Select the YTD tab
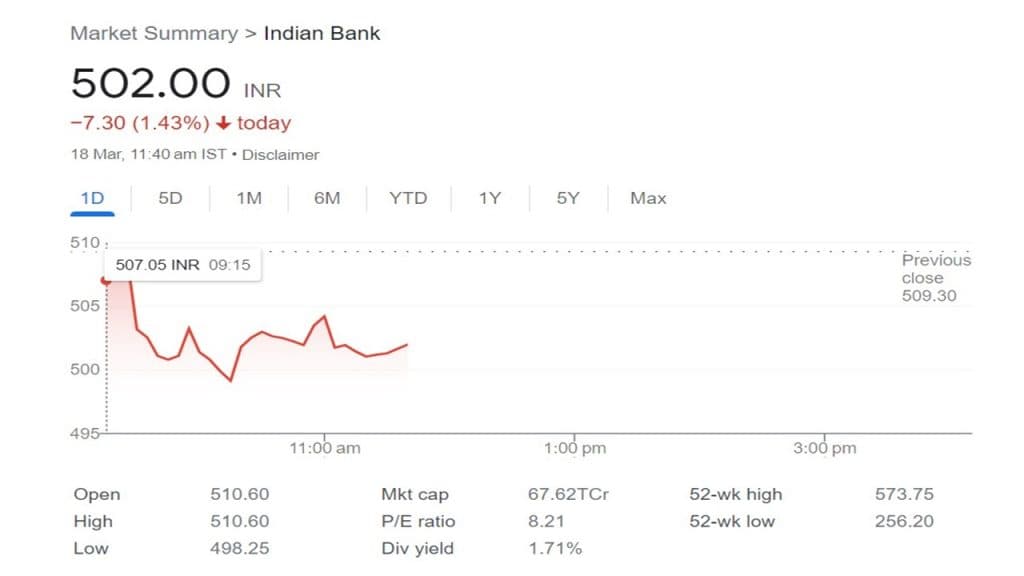The image size is (1024, 576). [x=408, y=198]
